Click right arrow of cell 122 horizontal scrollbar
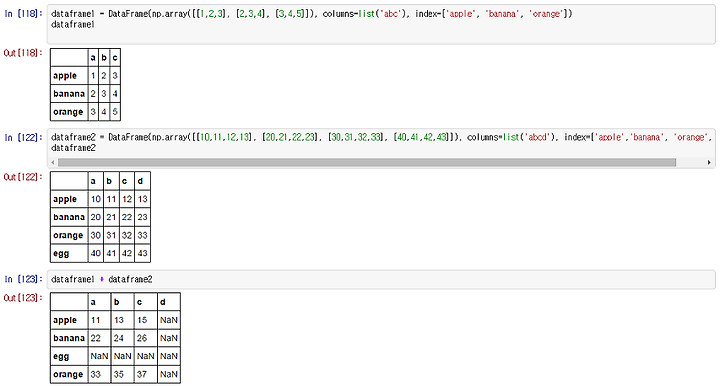The height and width of the screenshot is (386, 720). 709,162
